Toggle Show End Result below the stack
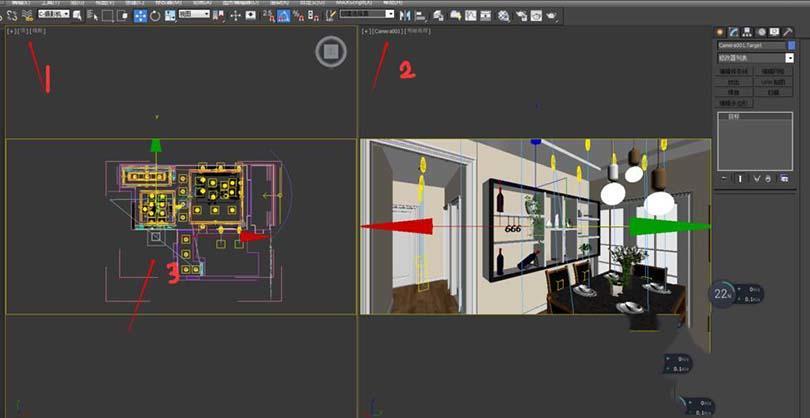The width and height of the screenshot is (810, 418). click(x=740, y=178)
